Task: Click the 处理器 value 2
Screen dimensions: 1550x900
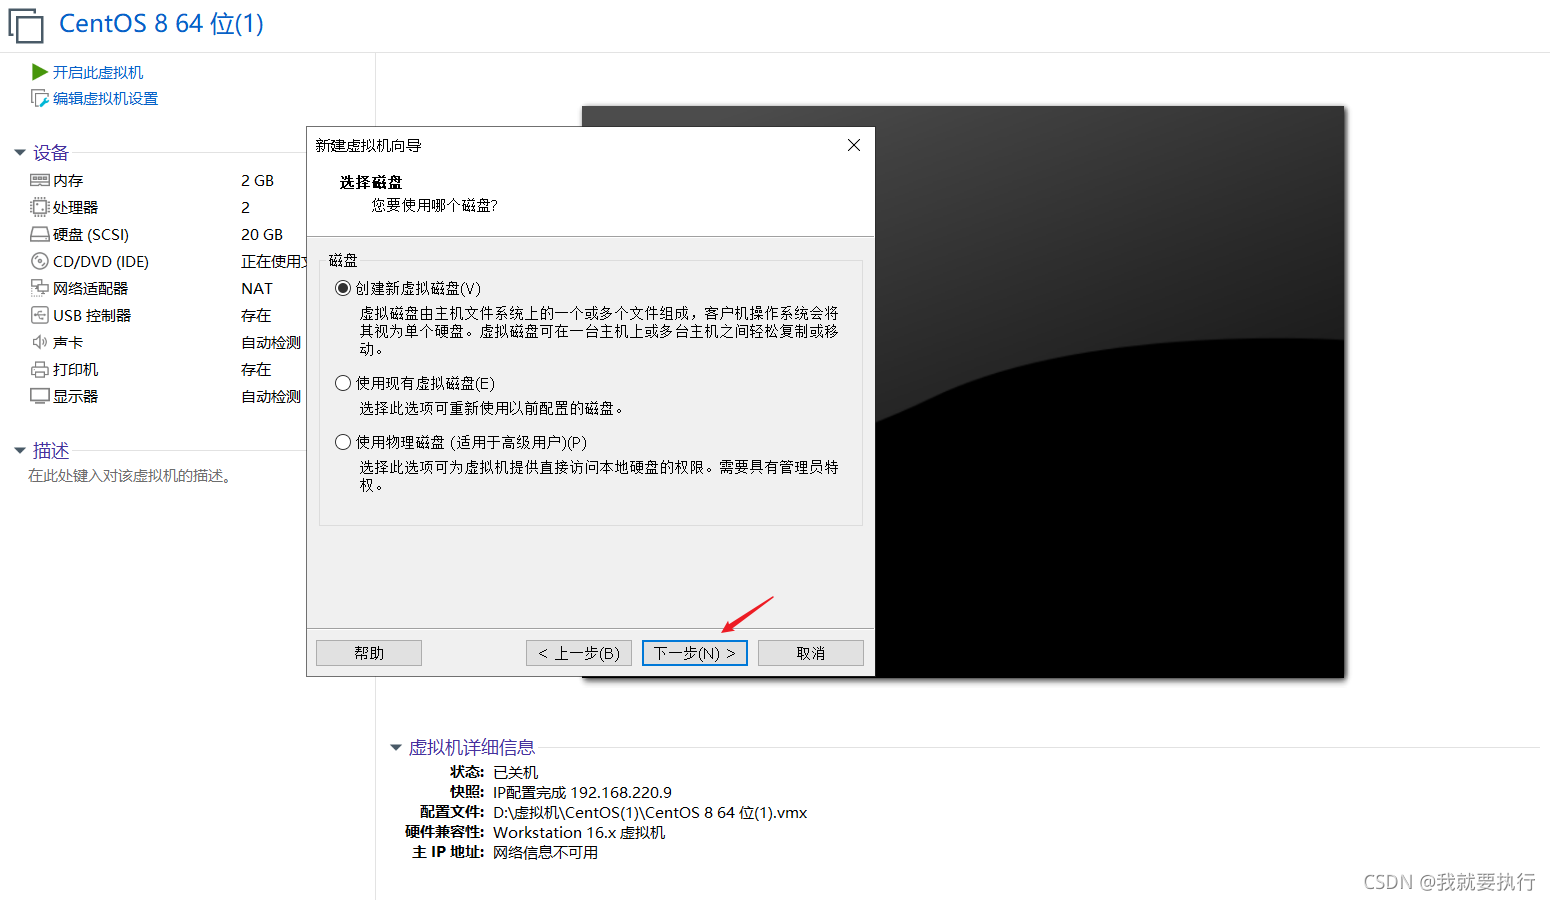Action: [x=246, y=207]
